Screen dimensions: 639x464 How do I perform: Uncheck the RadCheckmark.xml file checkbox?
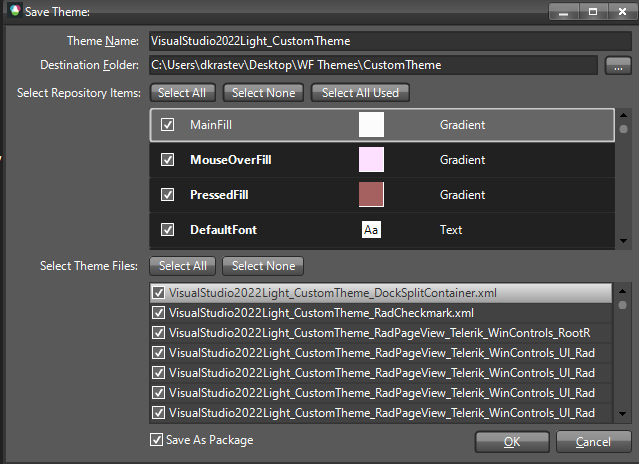[159, 313]
